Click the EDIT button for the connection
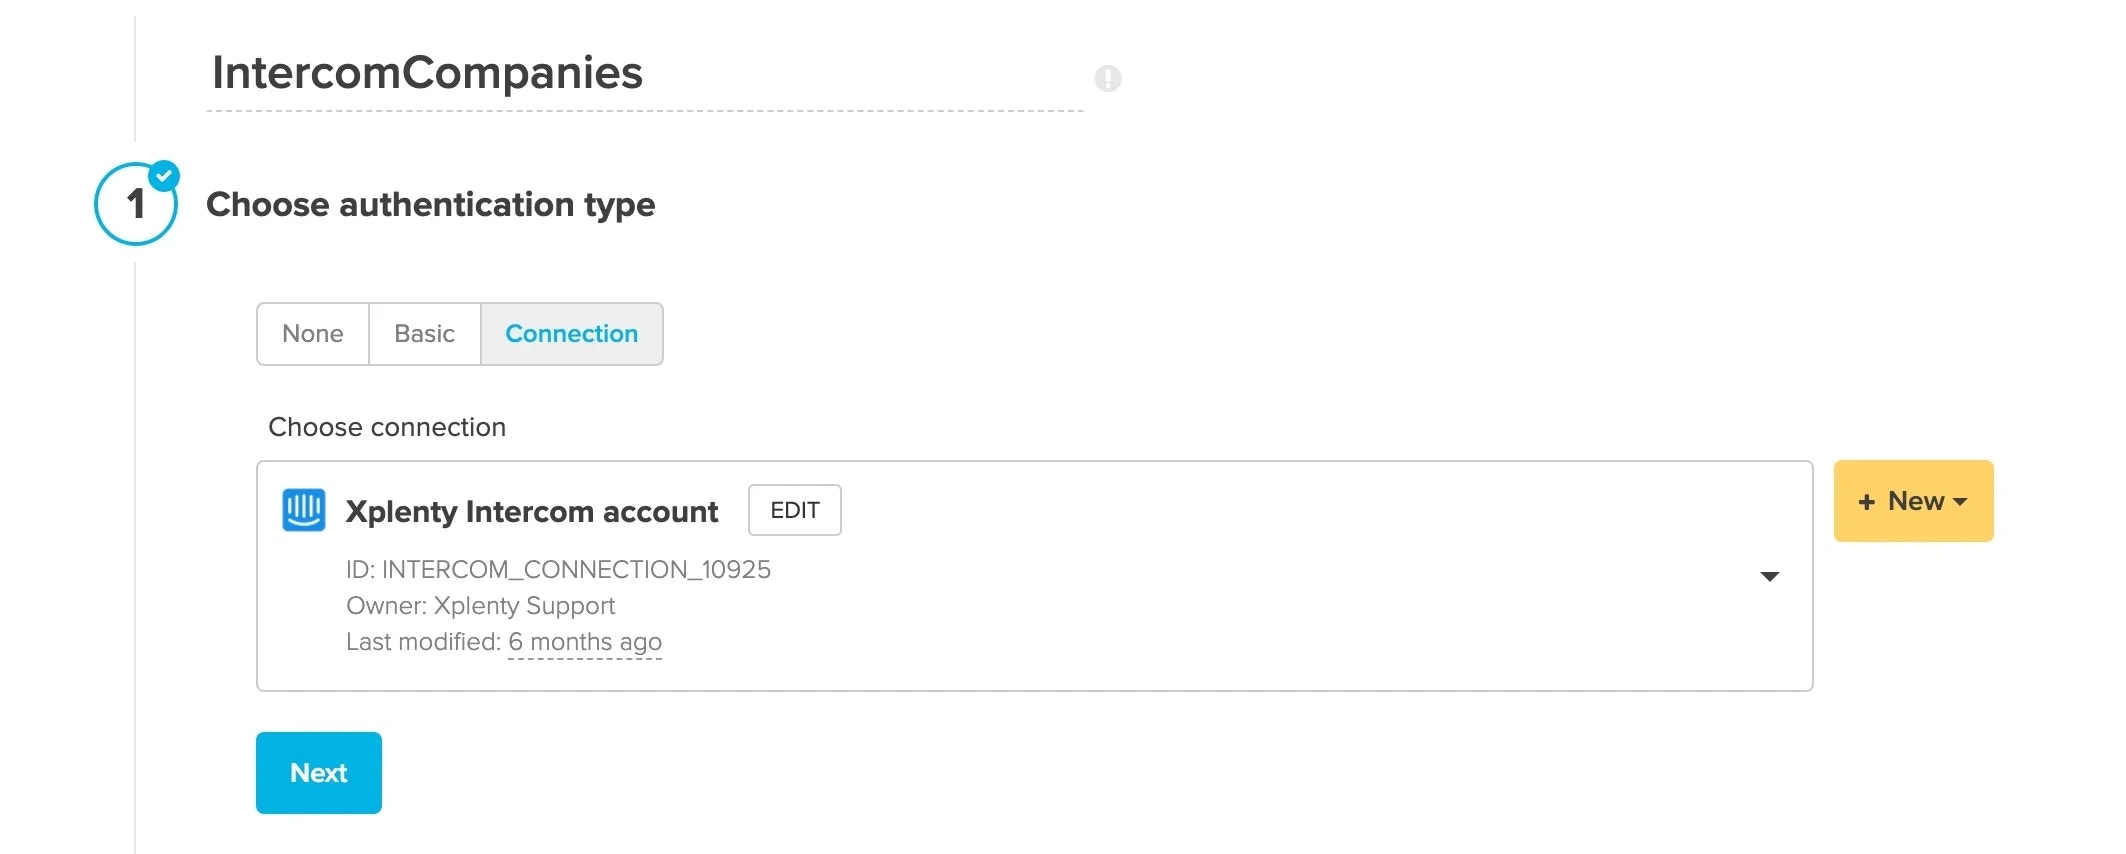 pos(794,510)
